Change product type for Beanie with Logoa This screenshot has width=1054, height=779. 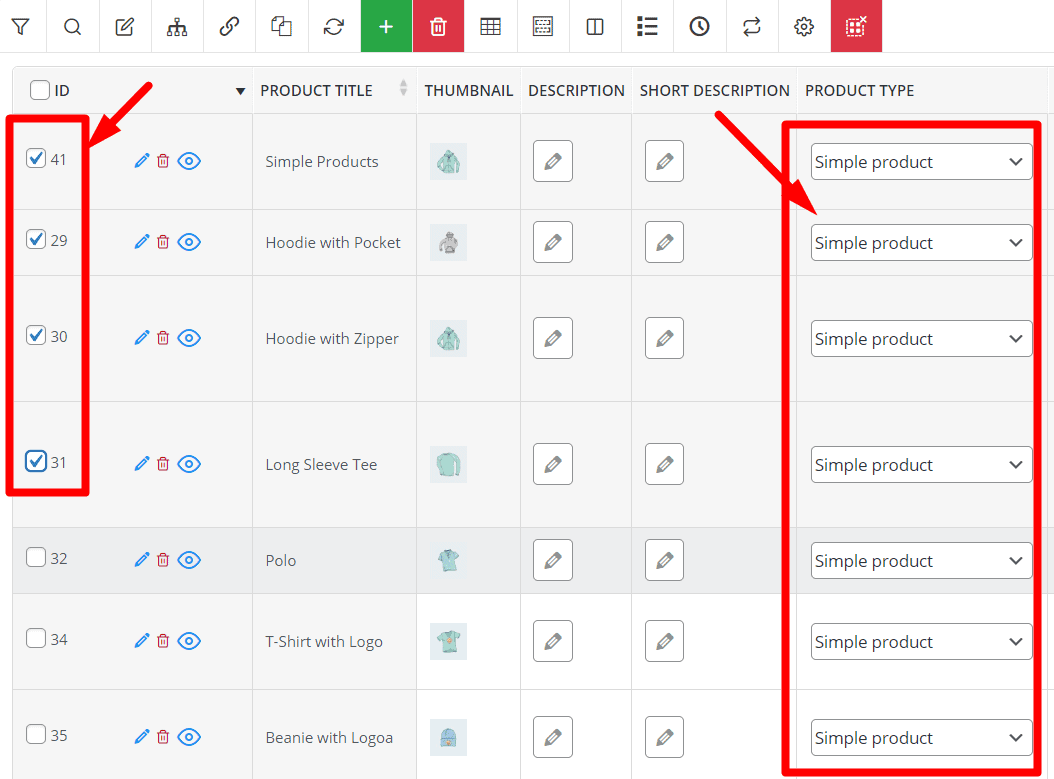921,737
